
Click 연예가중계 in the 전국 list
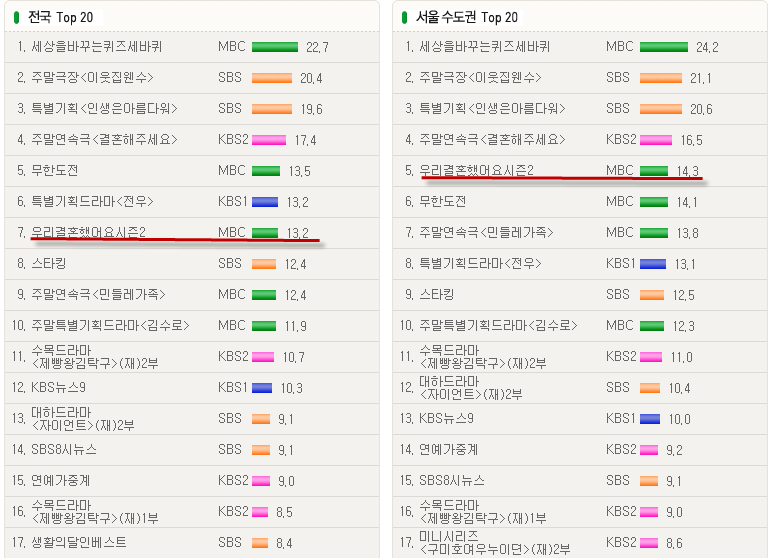(x=61, y=481)
